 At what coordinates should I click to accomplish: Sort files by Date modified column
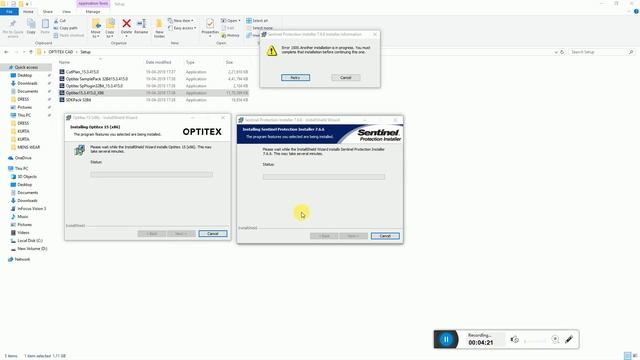pyautogui.click(x=158, y=62)
